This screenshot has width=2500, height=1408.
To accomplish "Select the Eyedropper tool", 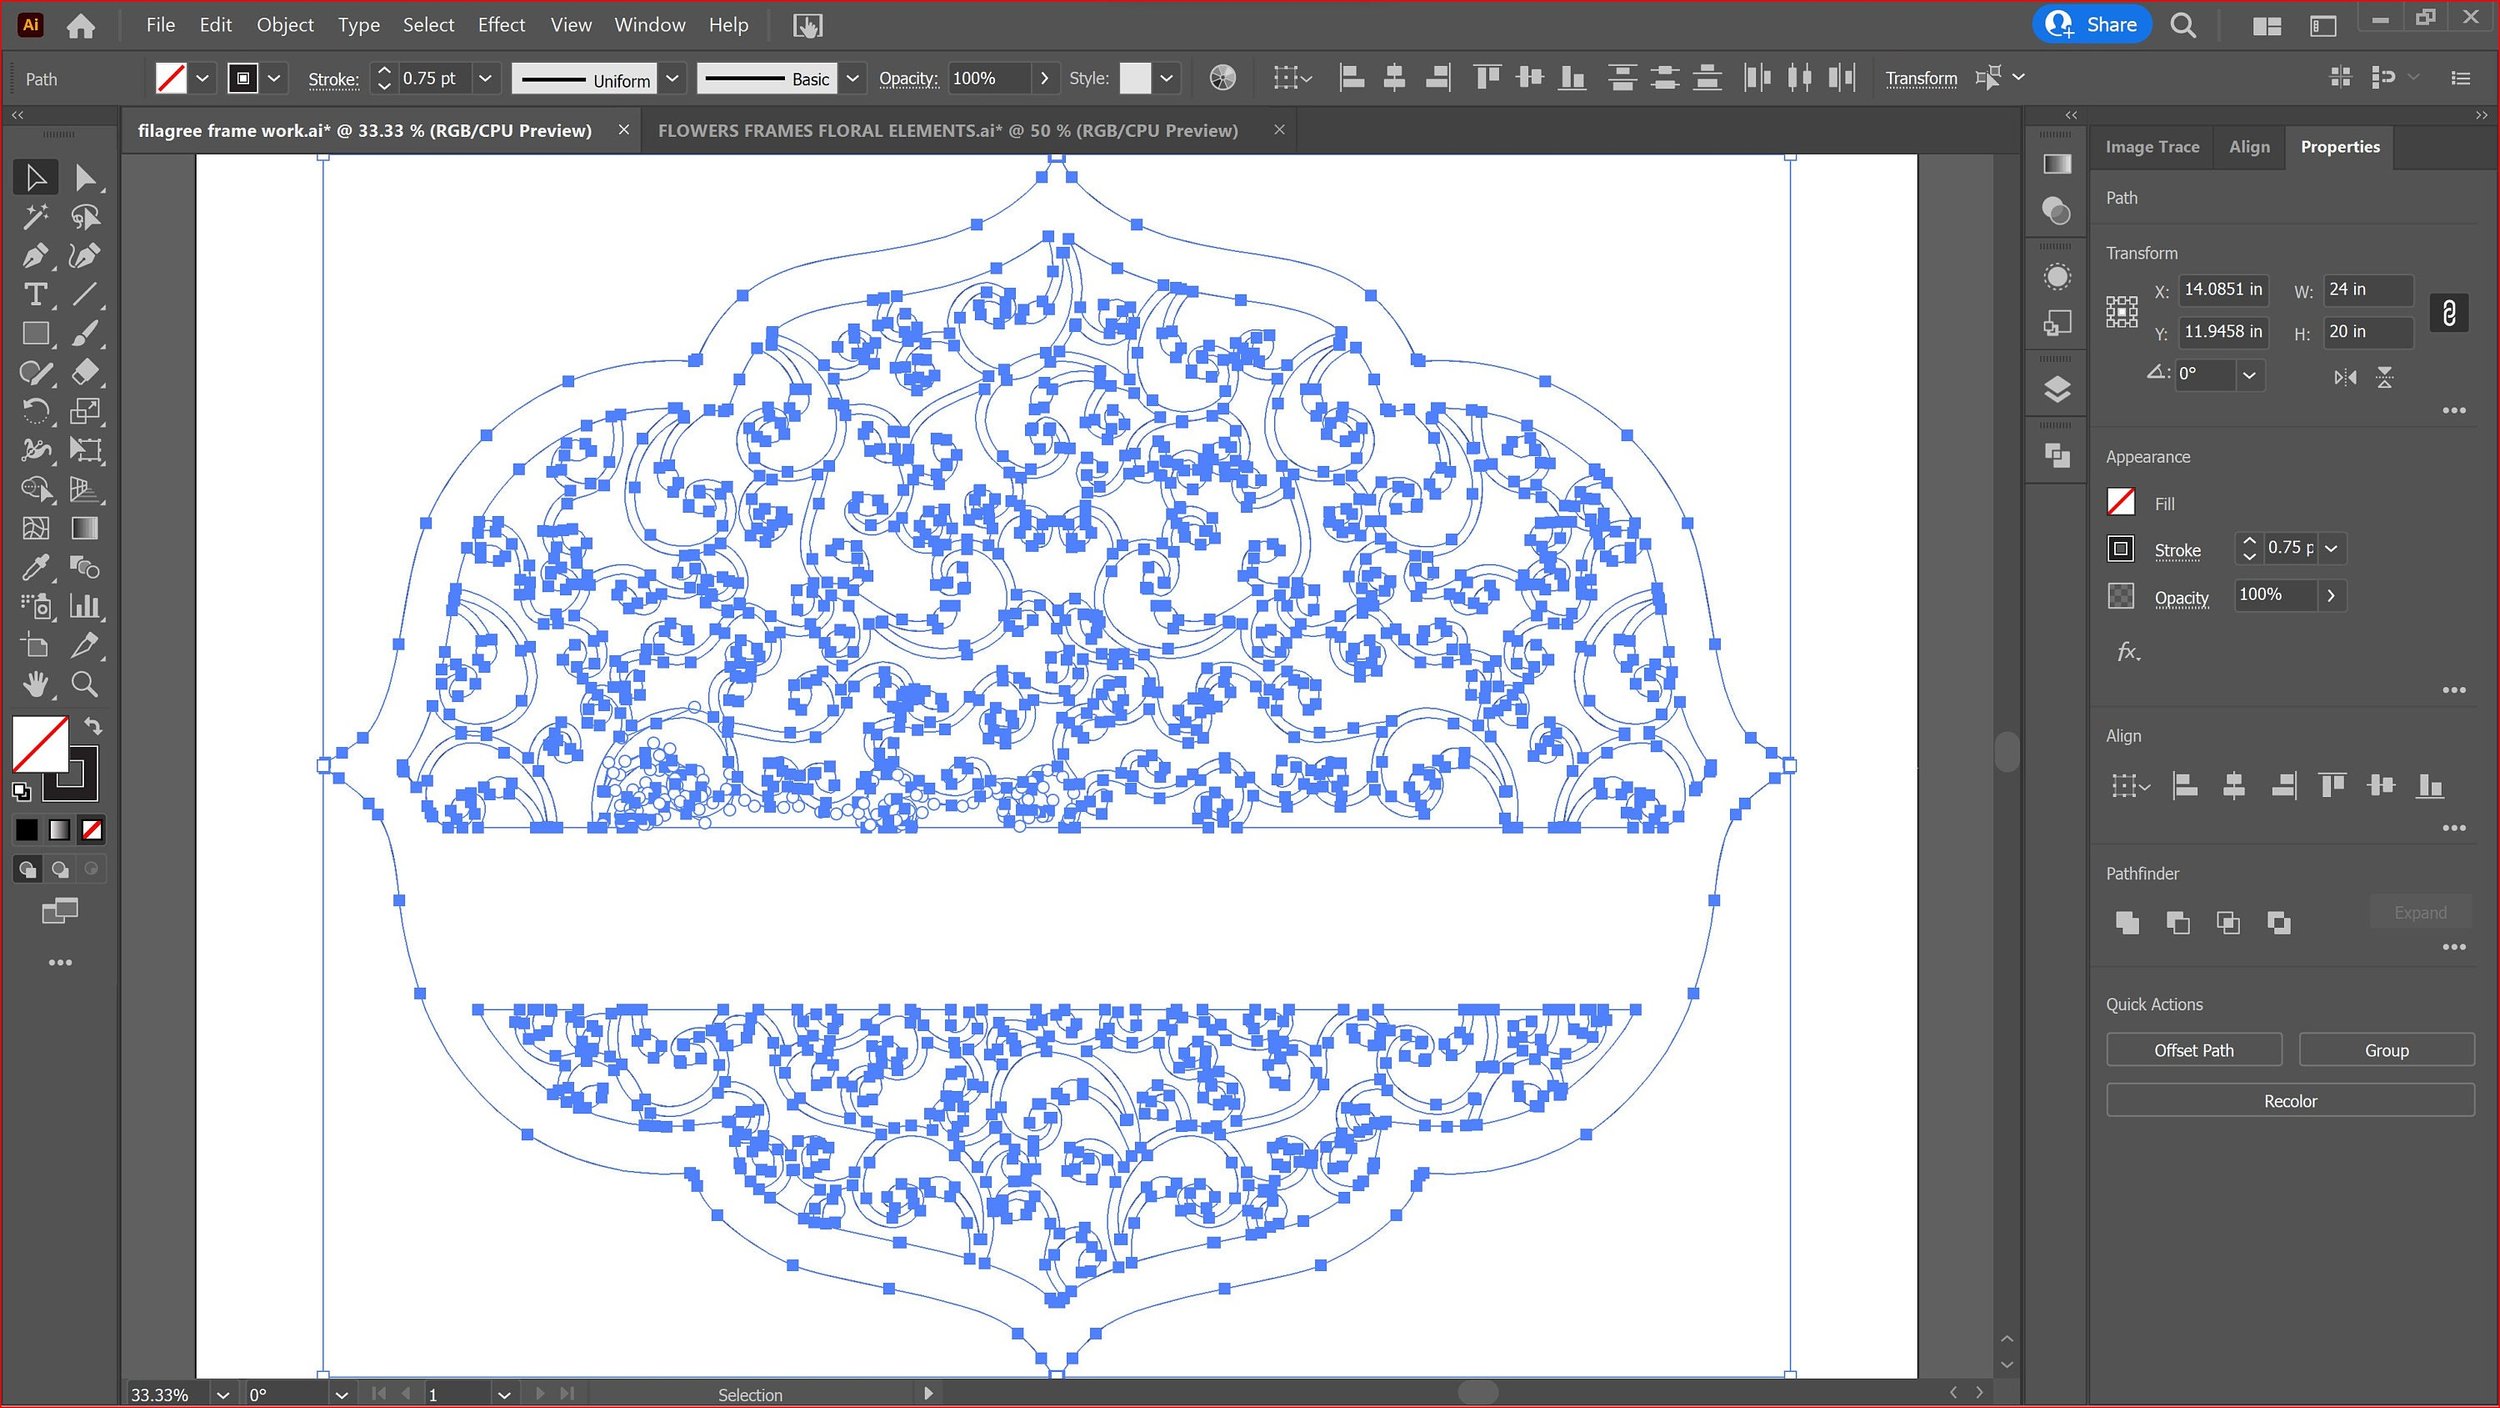I will click(x=36, y=568).
